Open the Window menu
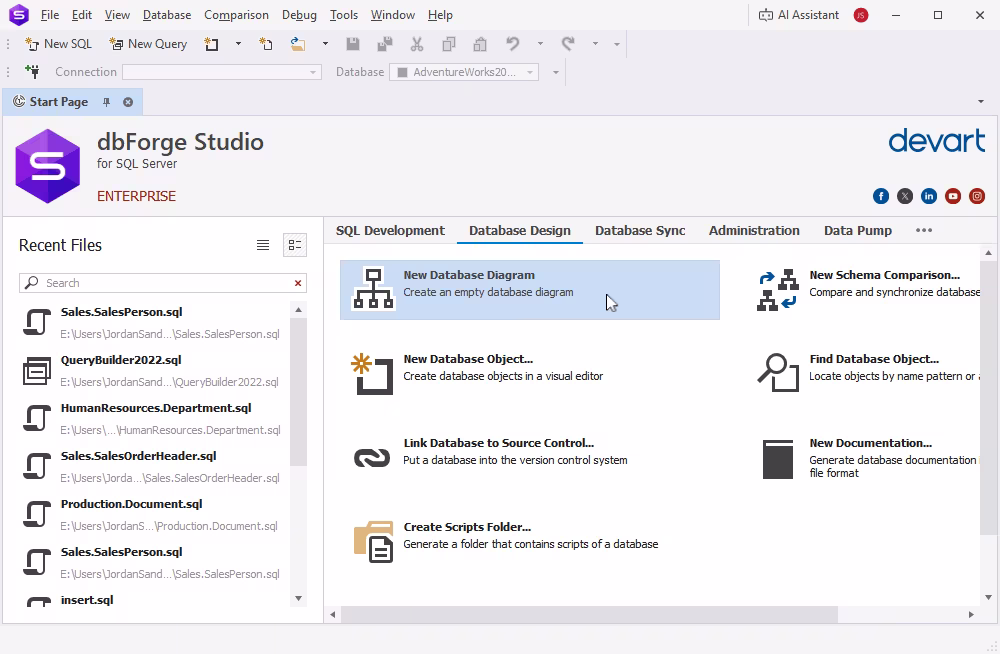 [392, 15]
